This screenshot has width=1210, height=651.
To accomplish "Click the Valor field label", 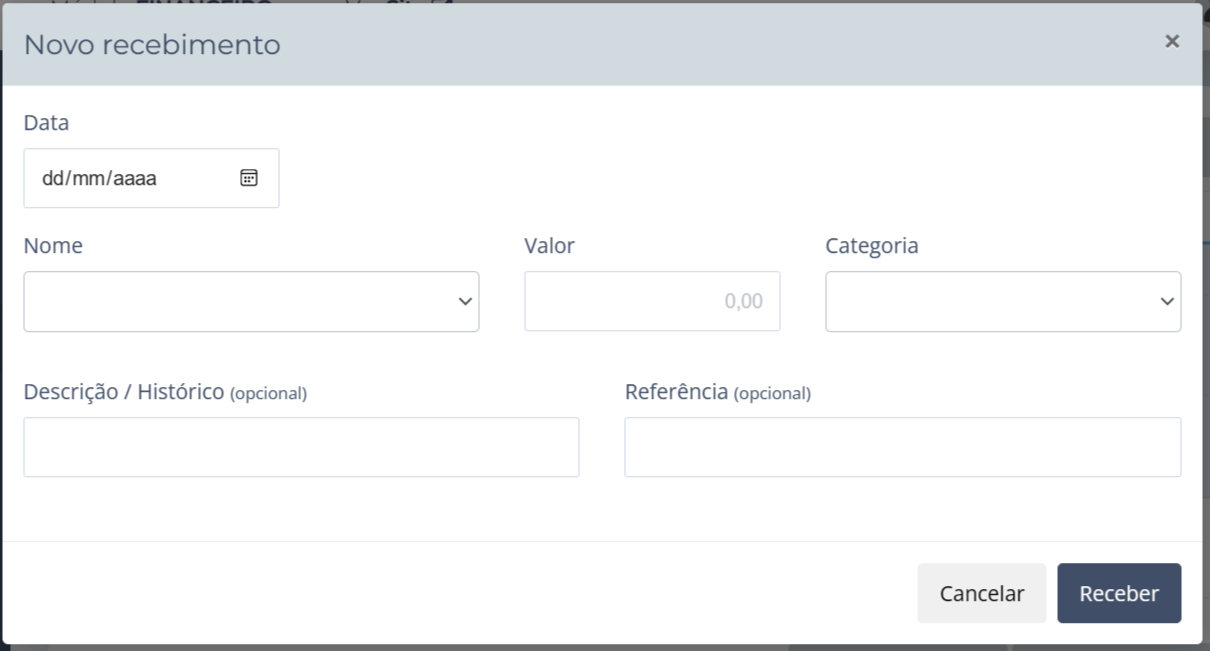I will tap(549, 246).
